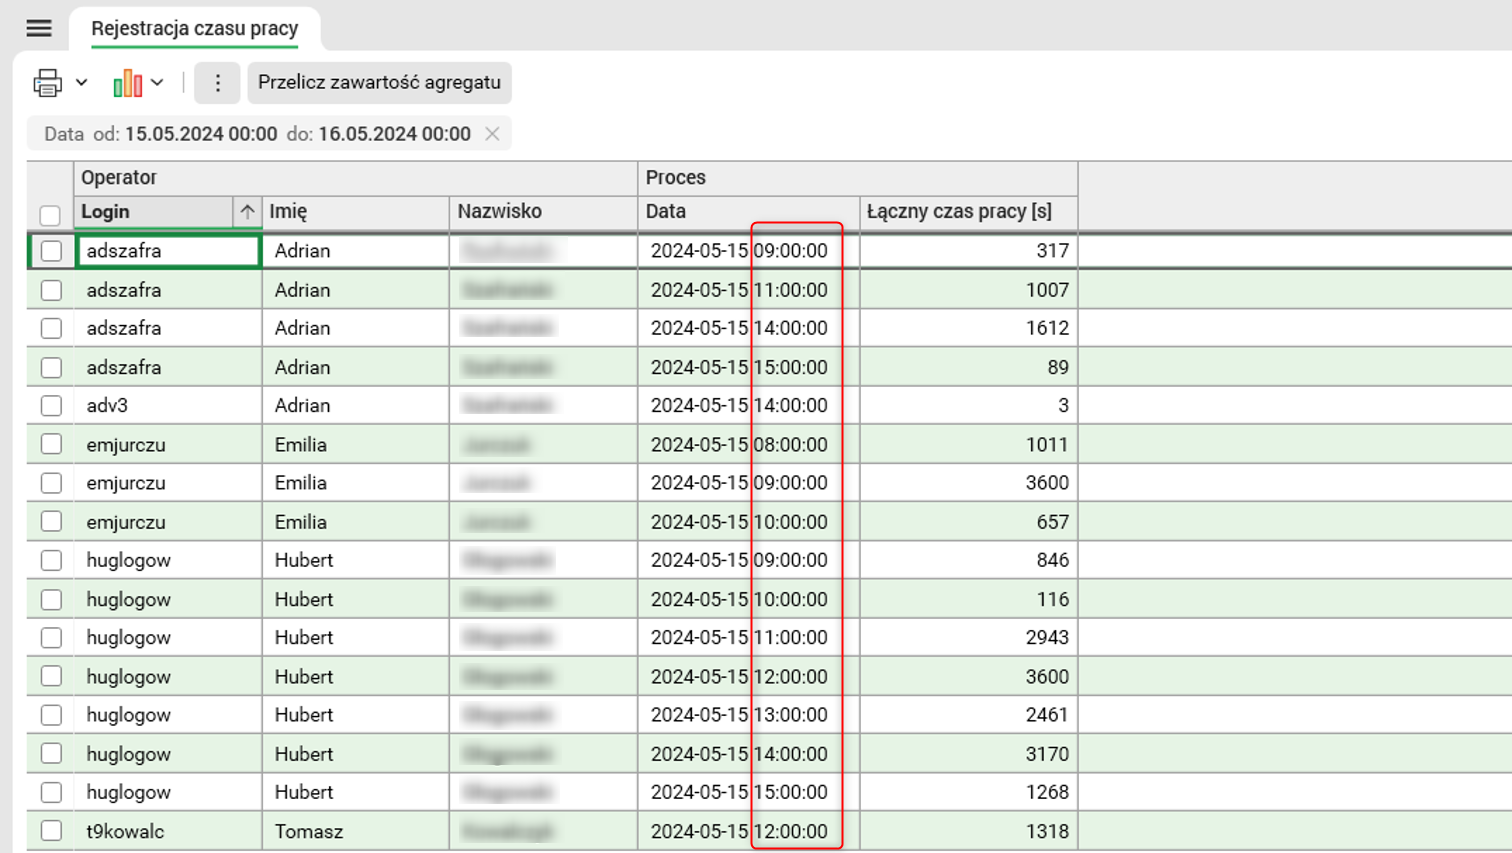
Task: Check the huglogow row with 116 seconds
Action: pos(51,599)
